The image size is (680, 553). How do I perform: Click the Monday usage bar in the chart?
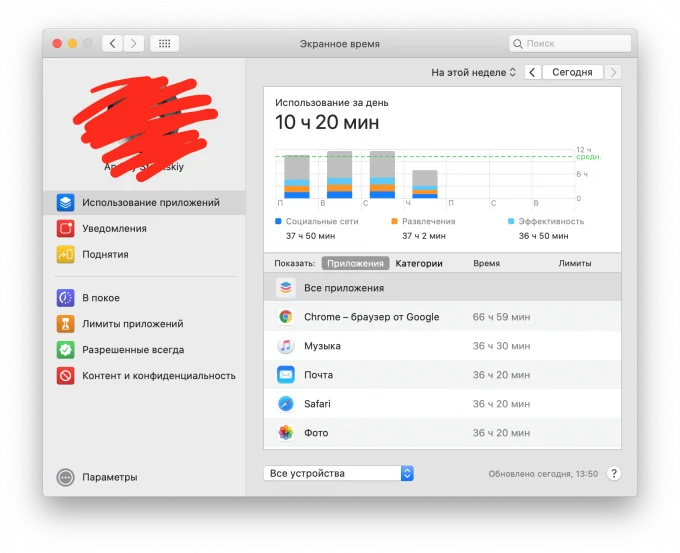297,177
